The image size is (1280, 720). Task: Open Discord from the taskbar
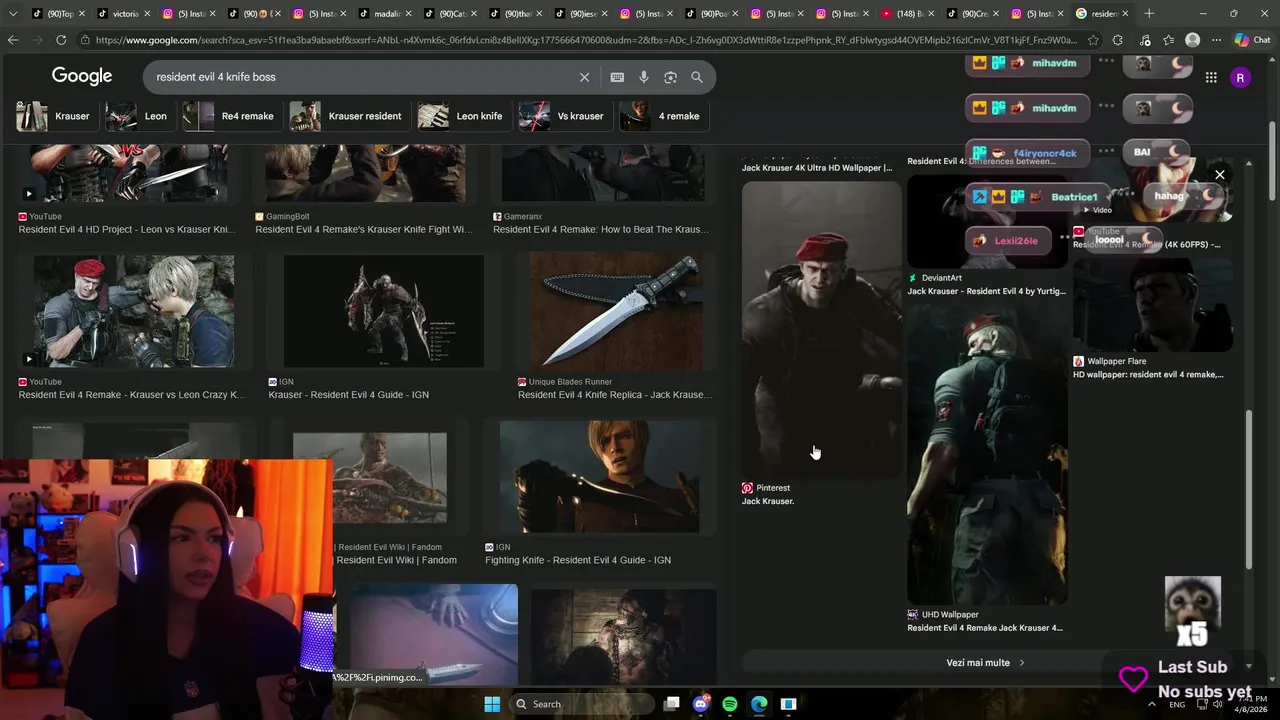pyautogui.click(x=701, y=704)
